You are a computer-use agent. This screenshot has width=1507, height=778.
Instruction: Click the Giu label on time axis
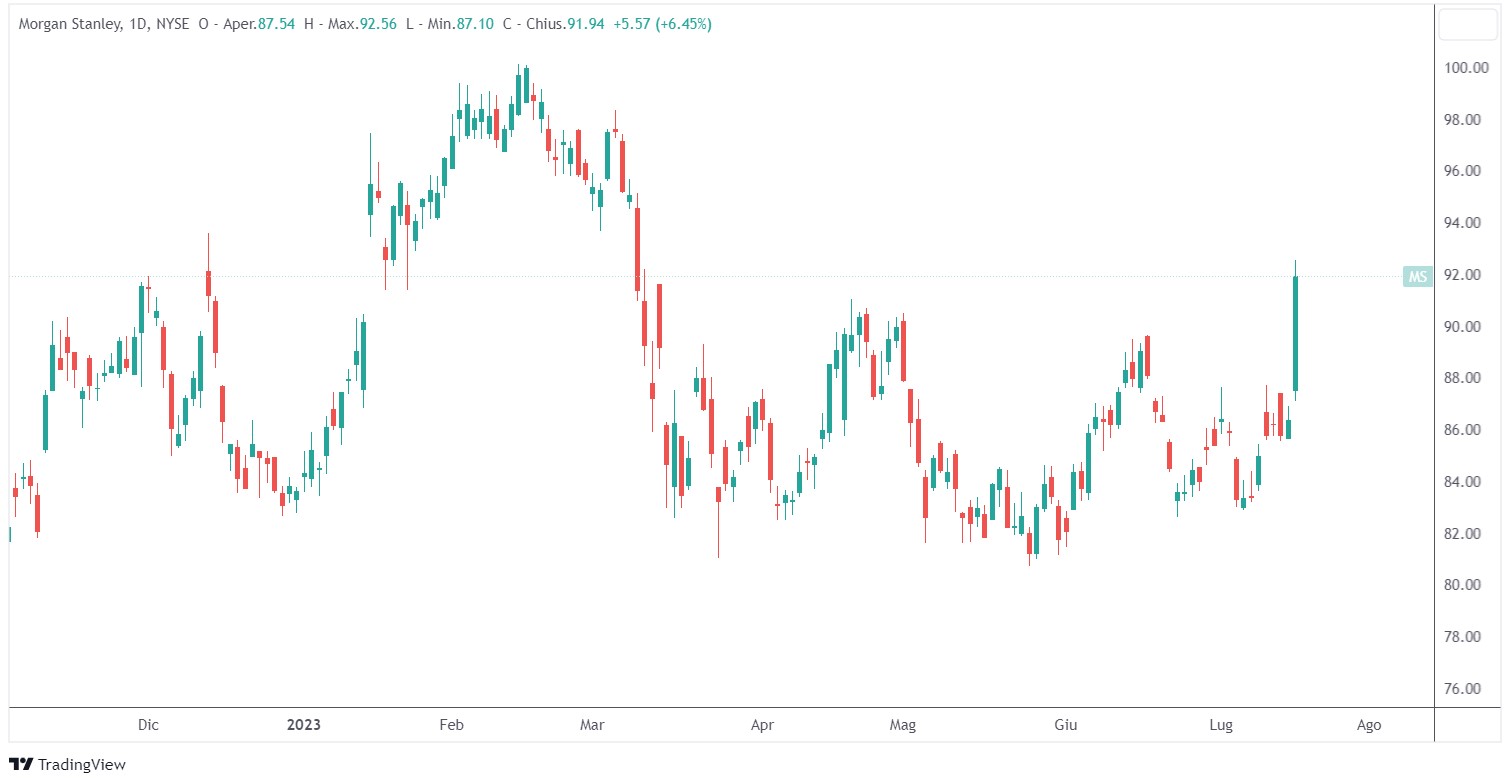click(x=1065, y=724)
